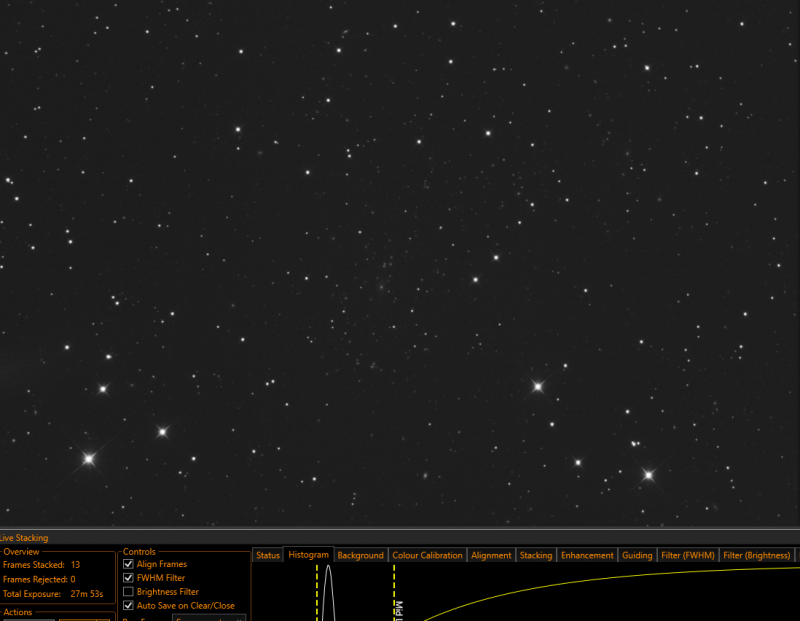Click the black level dashed histogram line
This screenshot has height=621, width=800.
coord(317,592)
